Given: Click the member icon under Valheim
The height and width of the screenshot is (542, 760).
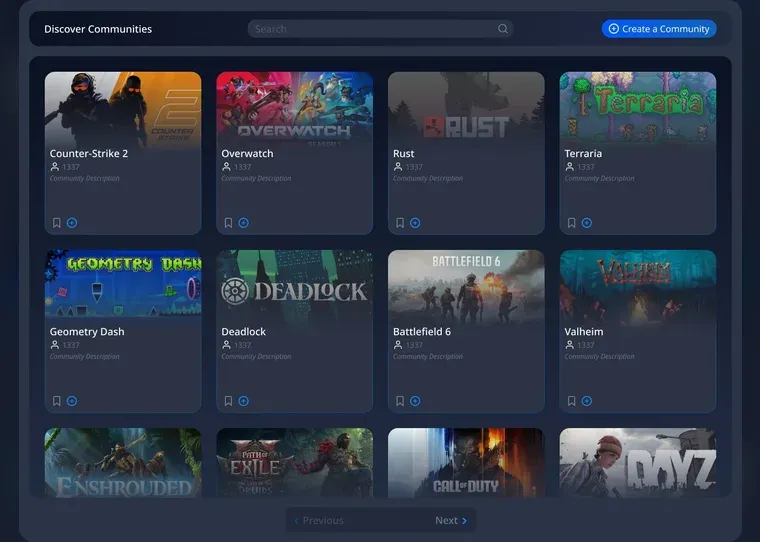Looking at the screenshot, I should (x=569, y=345).
